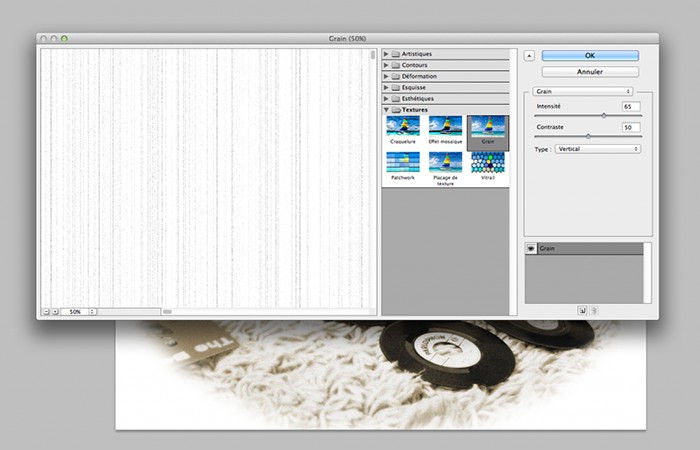Viewport: 700px width, 450px height.
Task: Click the Contraste slider handle
Action: (x=588, y=136)
